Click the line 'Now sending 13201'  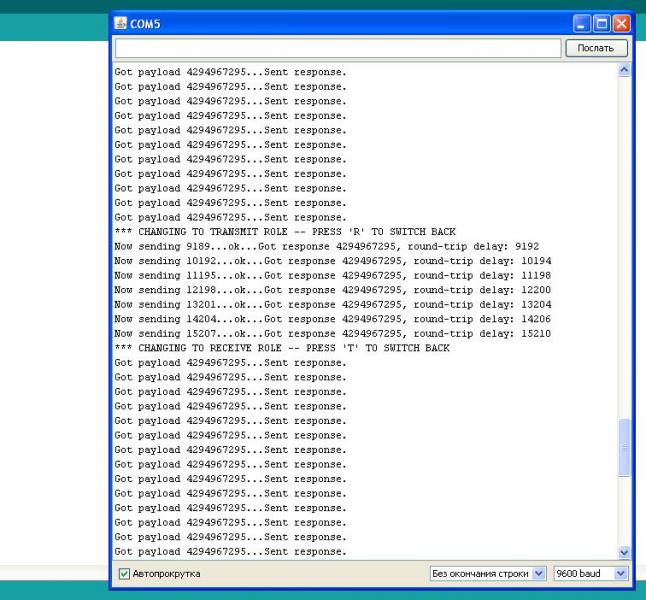tap(332, 305)
